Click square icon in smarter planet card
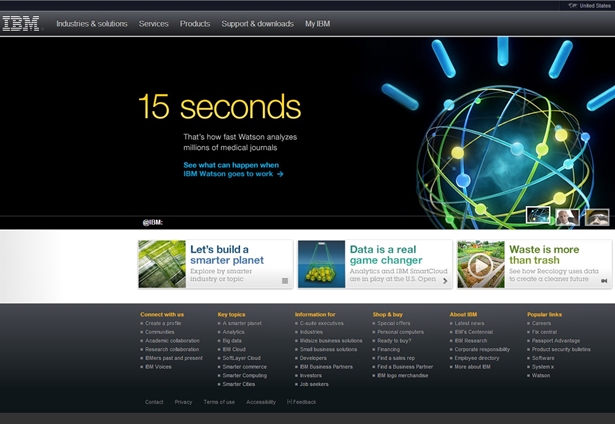615x424 pixels. (285, 281)
